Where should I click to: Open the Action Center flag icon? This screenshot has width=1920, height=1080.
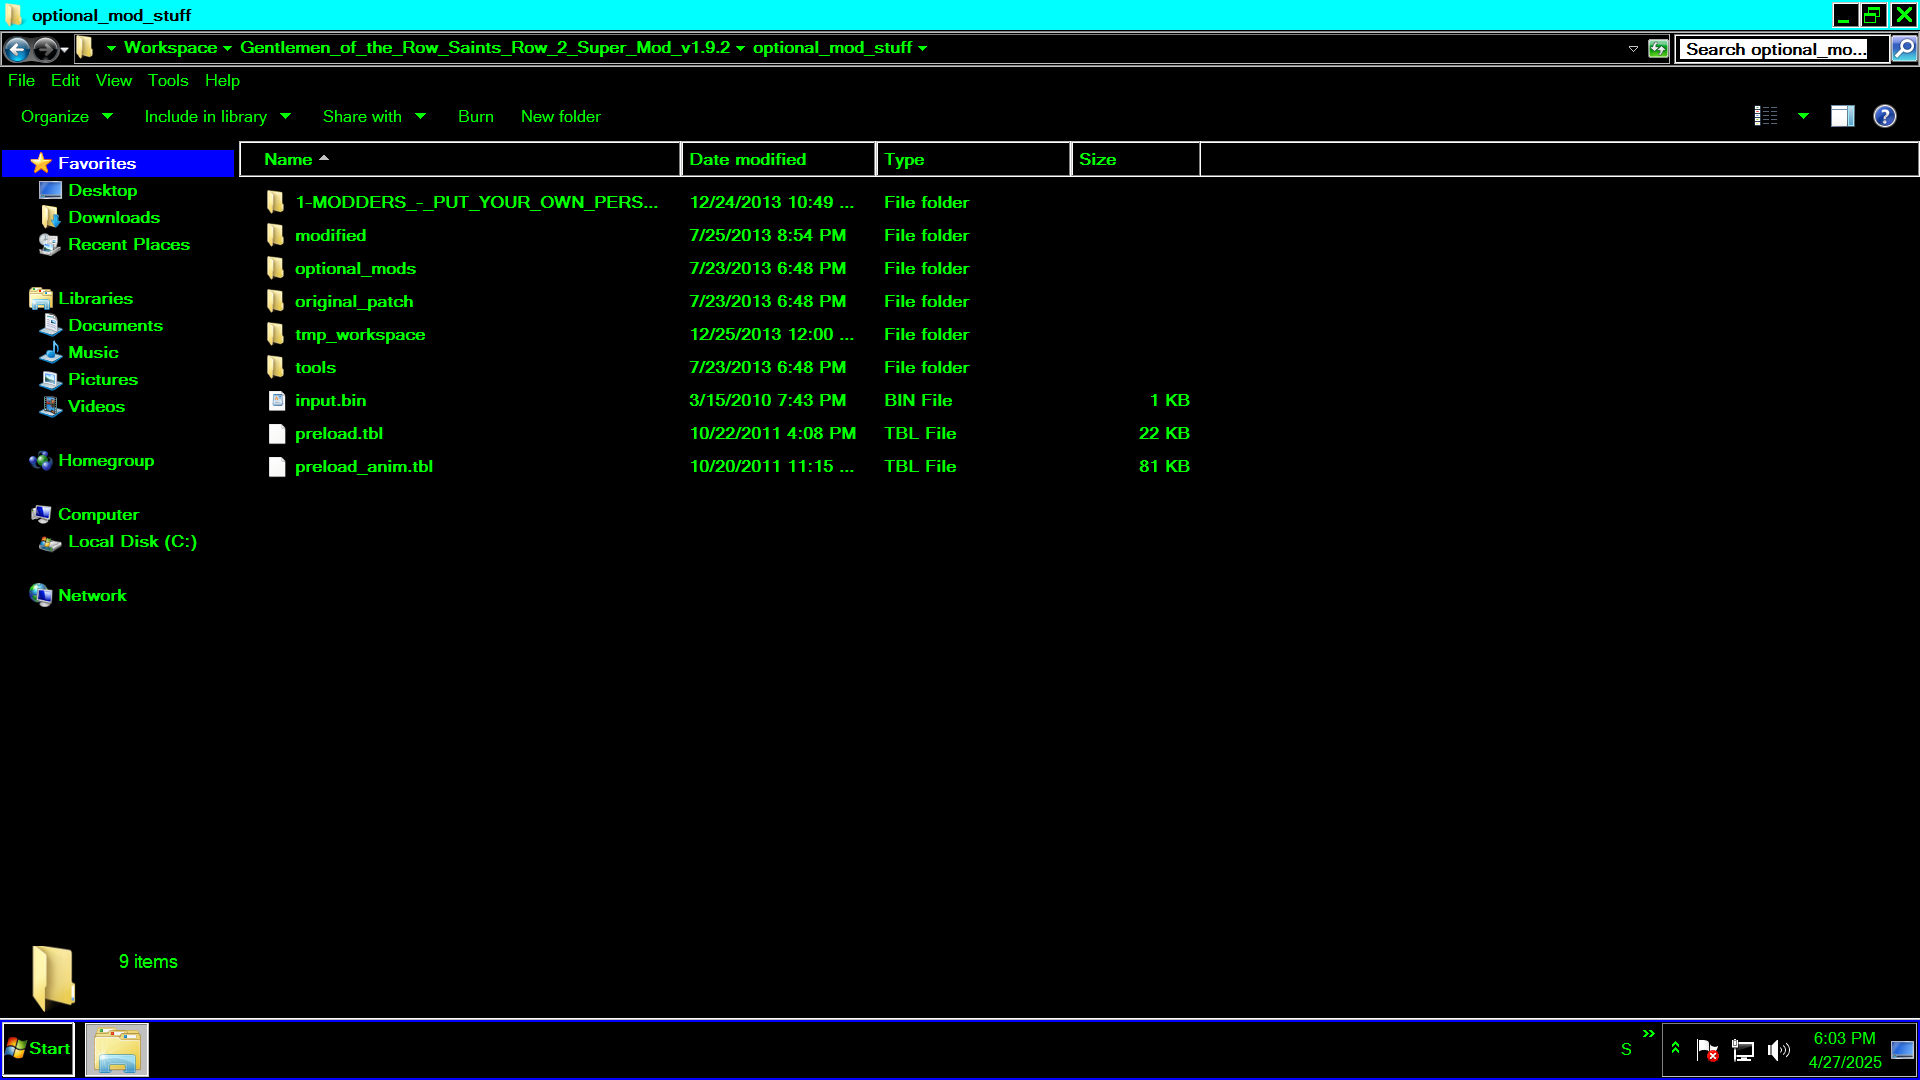[x=1707, y=1050]
